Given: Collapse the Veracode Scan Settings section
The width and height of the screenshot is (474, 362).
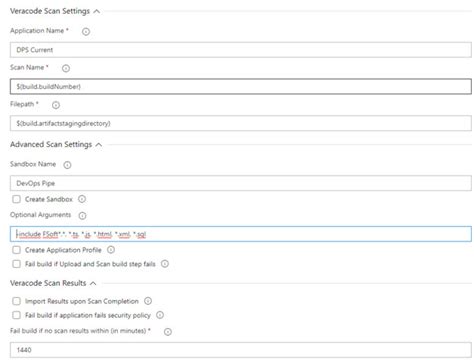Looking at the screenshot, I should click(x=97, y=11).
